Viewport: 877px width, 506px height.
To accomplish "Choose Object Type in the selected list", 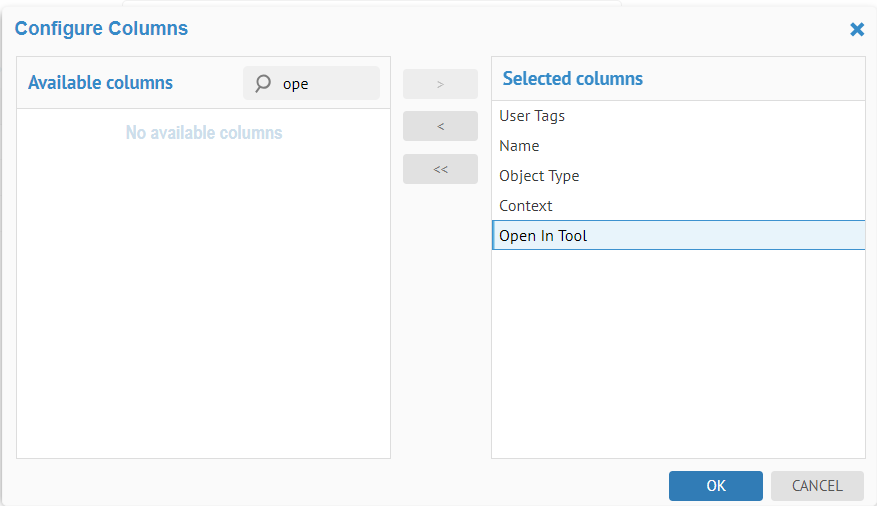I will coord(539,176).
